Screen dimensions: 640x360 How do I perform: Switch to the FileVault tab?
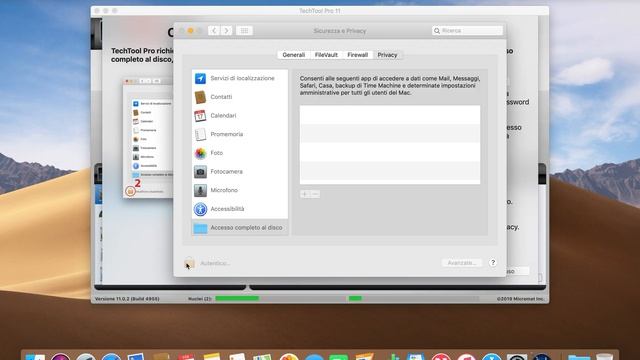[326, 55]
